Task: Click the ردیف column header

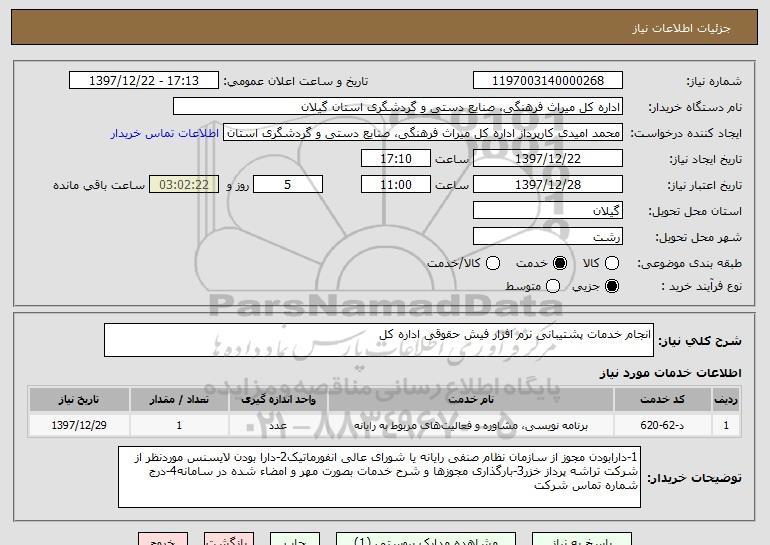Action: tap(726, 400)
